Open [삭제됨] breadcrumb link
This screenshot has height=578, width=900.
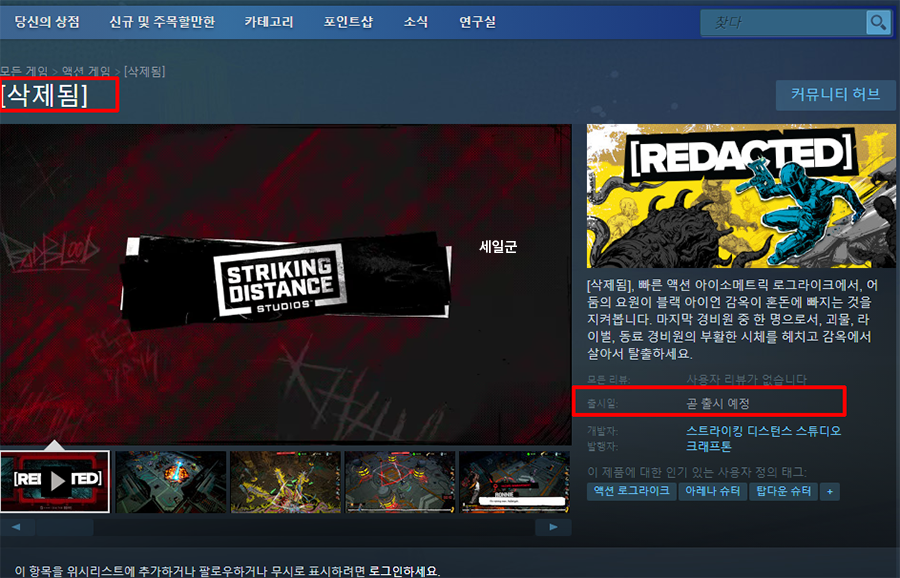coord(145,71)
